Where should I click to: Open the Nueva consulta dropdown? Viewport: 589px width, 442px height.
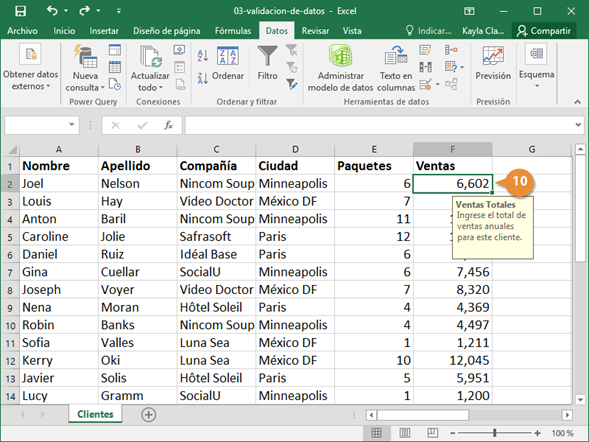(85, 68)
